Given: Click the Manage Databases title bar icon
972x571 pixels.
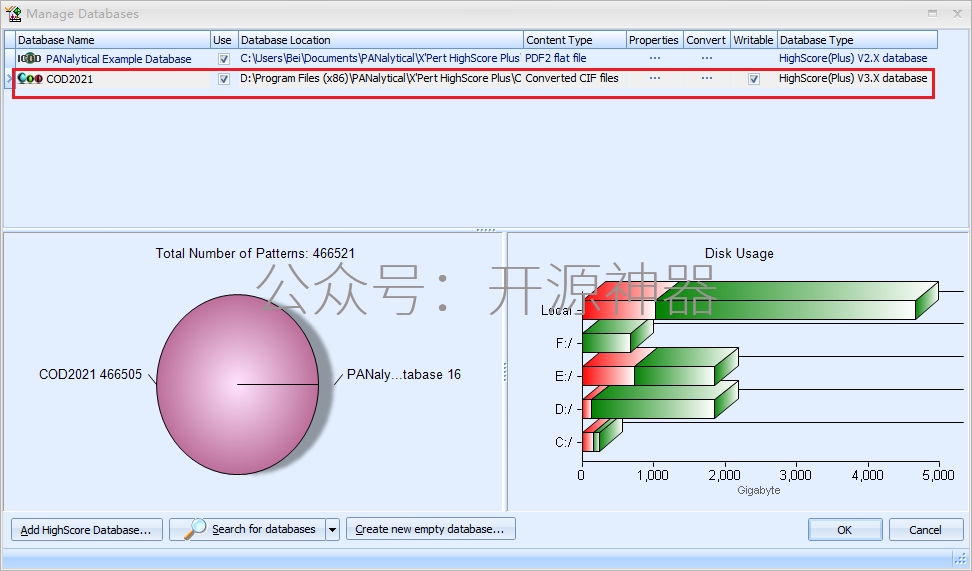Looking at the screenshot, I should 13,14.
